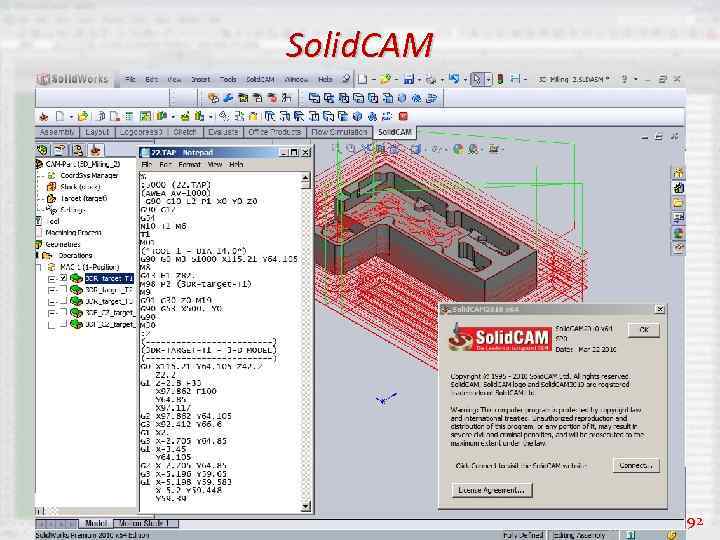Image resolution: width=720 pixels, height=540 pixels.
Task: Click the first SolidCAM icon in the lower toolbar
Action: pos(44,117)
